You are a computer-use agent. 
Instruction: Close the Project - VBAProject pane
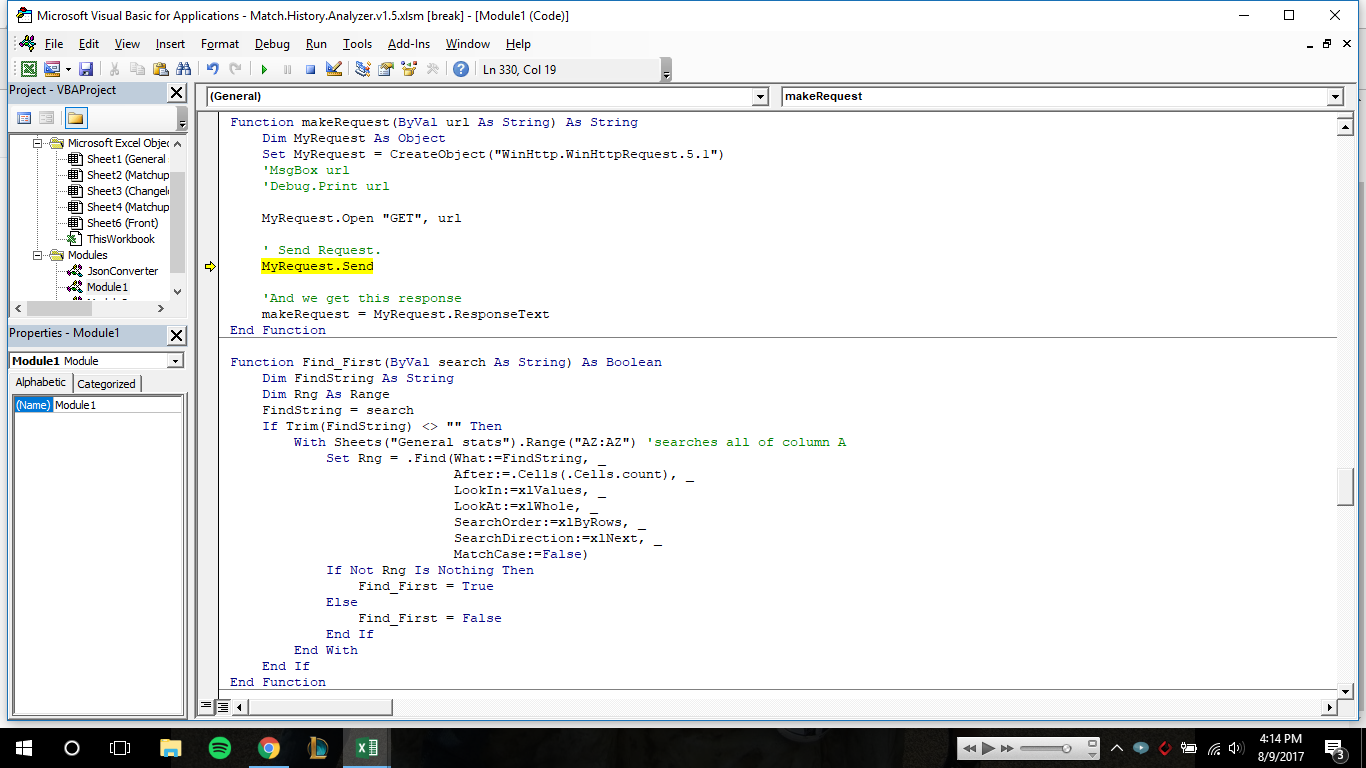tap(176, 92)
